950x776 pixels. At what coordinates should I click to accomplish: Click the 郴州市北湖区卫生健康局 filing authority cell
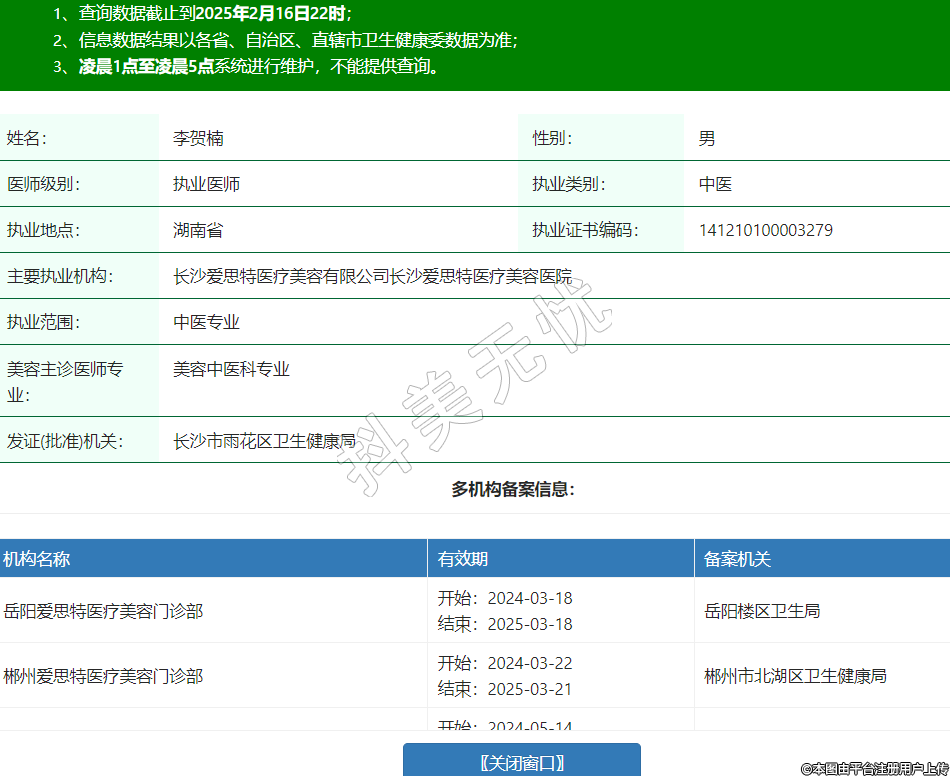click(x=795, y=676)
